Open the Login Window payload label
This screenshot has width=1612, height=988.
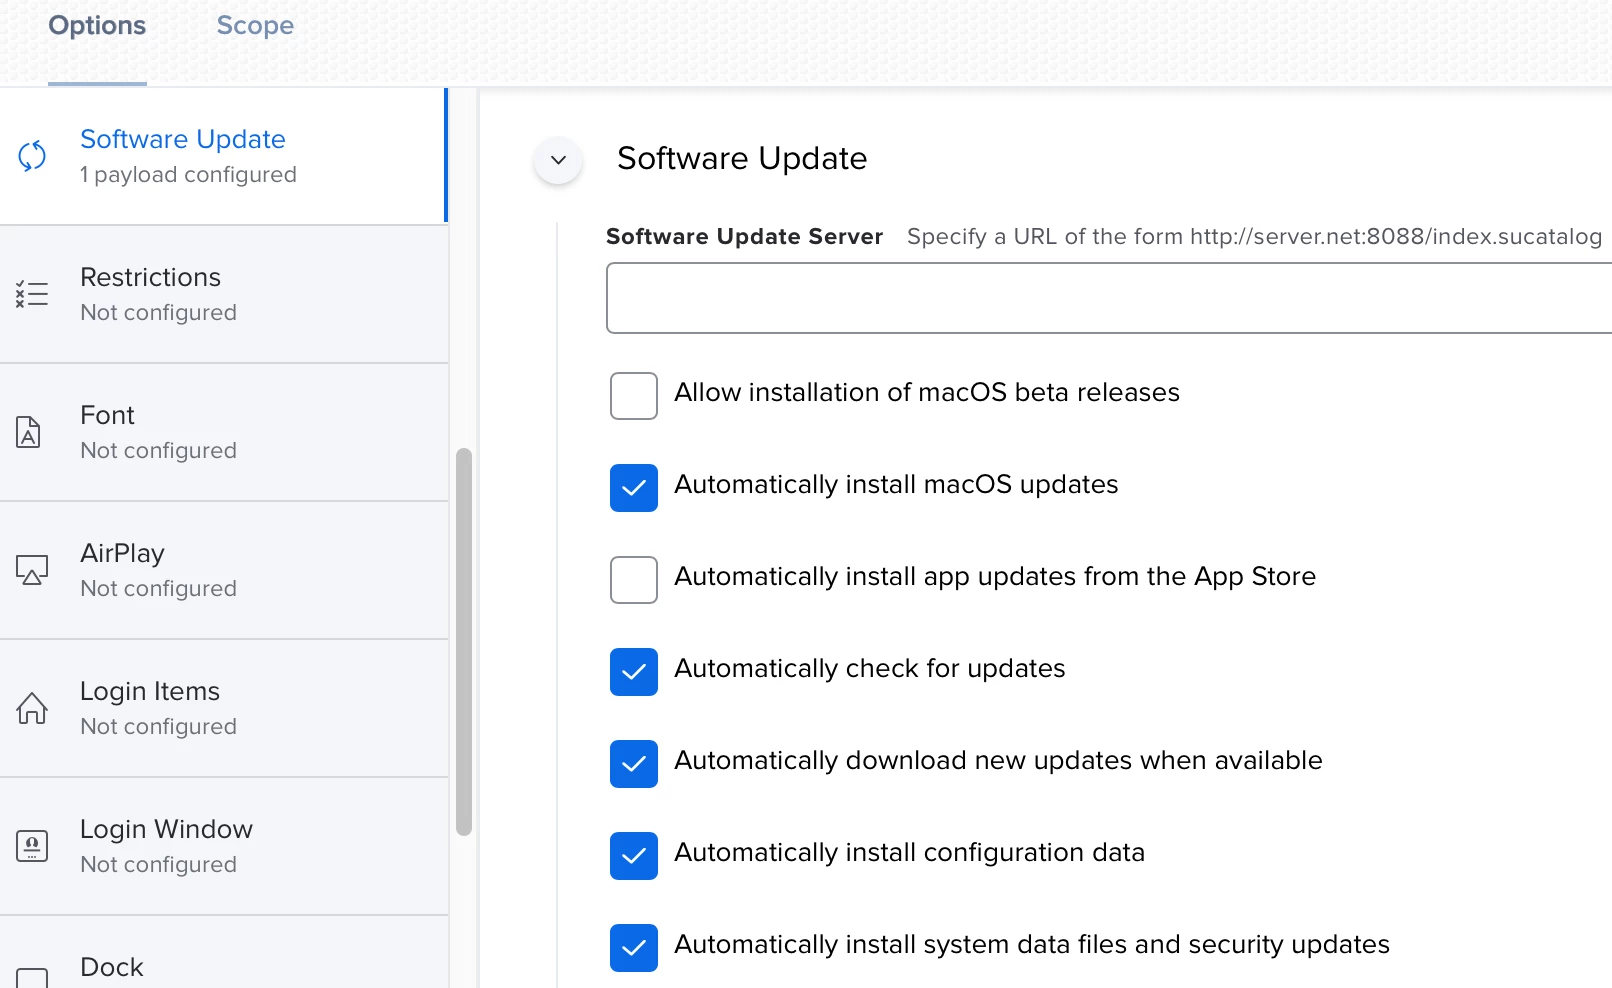click(x=166, y=829)
